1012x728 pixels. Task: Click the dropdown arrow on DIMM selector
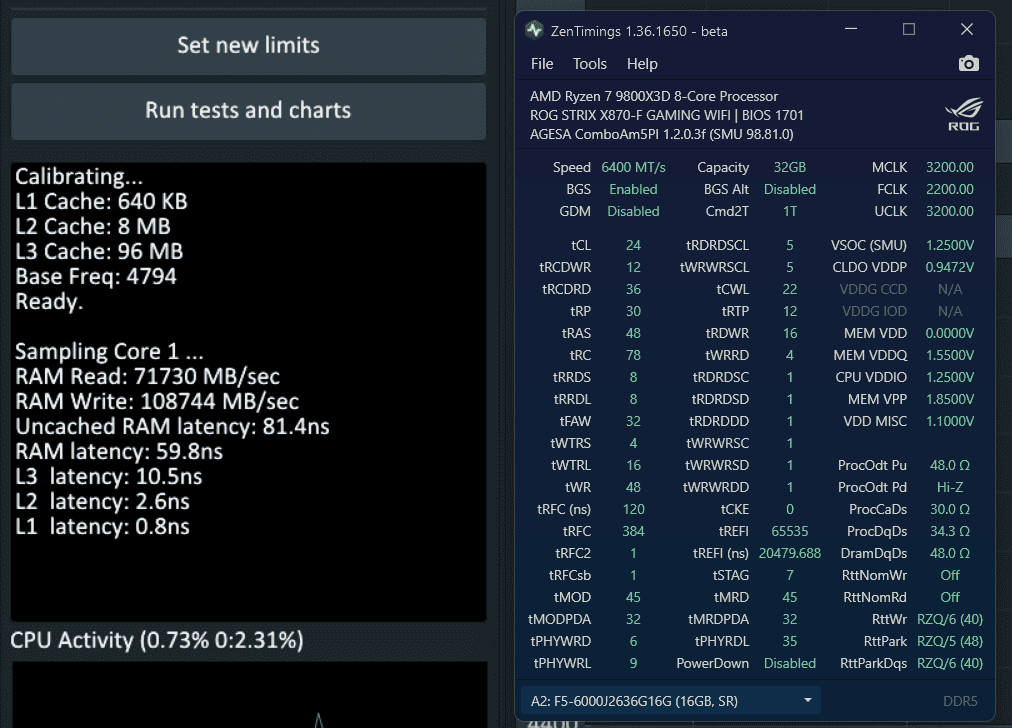tap(808, 701)
